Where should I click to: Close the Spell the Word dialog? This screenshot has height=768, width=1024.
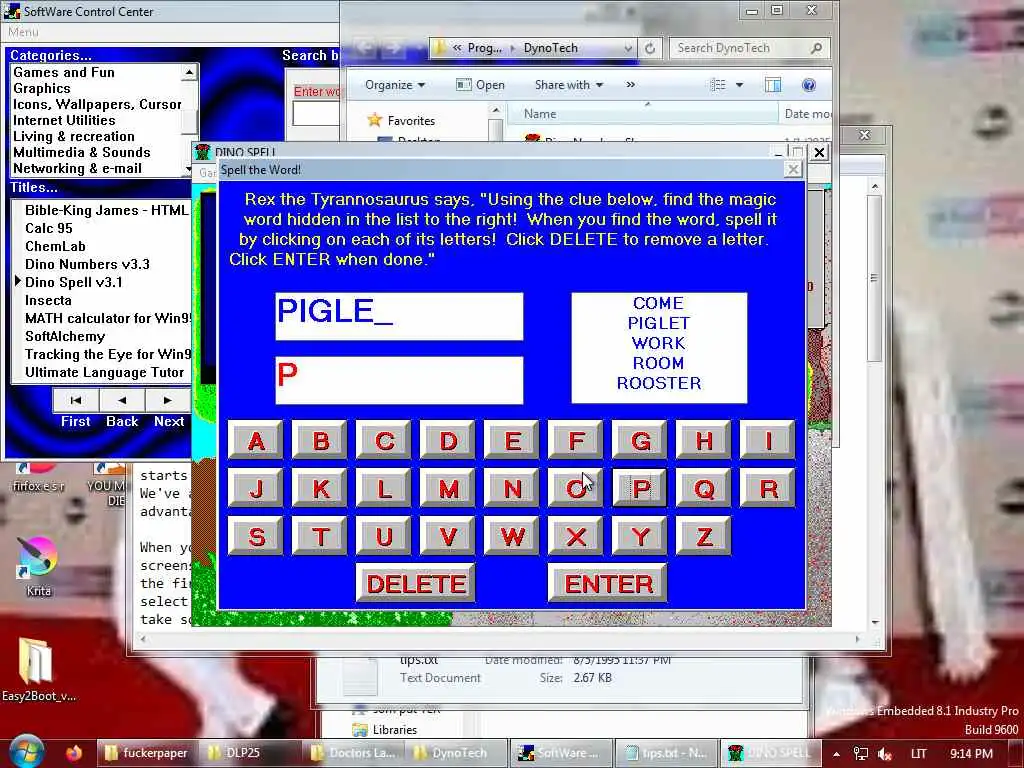pos(792,170)
